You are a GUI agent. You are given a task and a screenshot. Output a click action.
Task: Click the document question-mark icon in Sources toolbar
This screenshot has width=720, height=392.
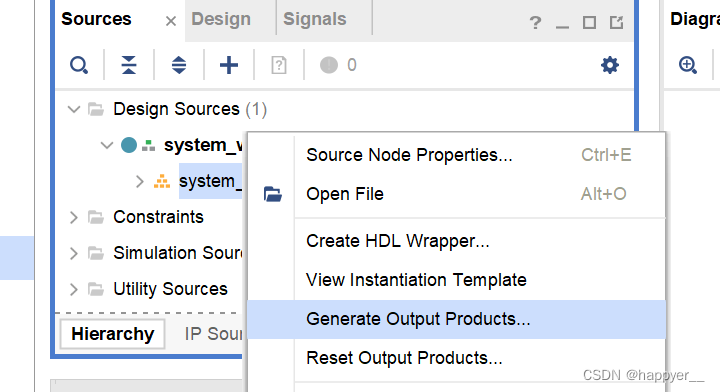279,65
